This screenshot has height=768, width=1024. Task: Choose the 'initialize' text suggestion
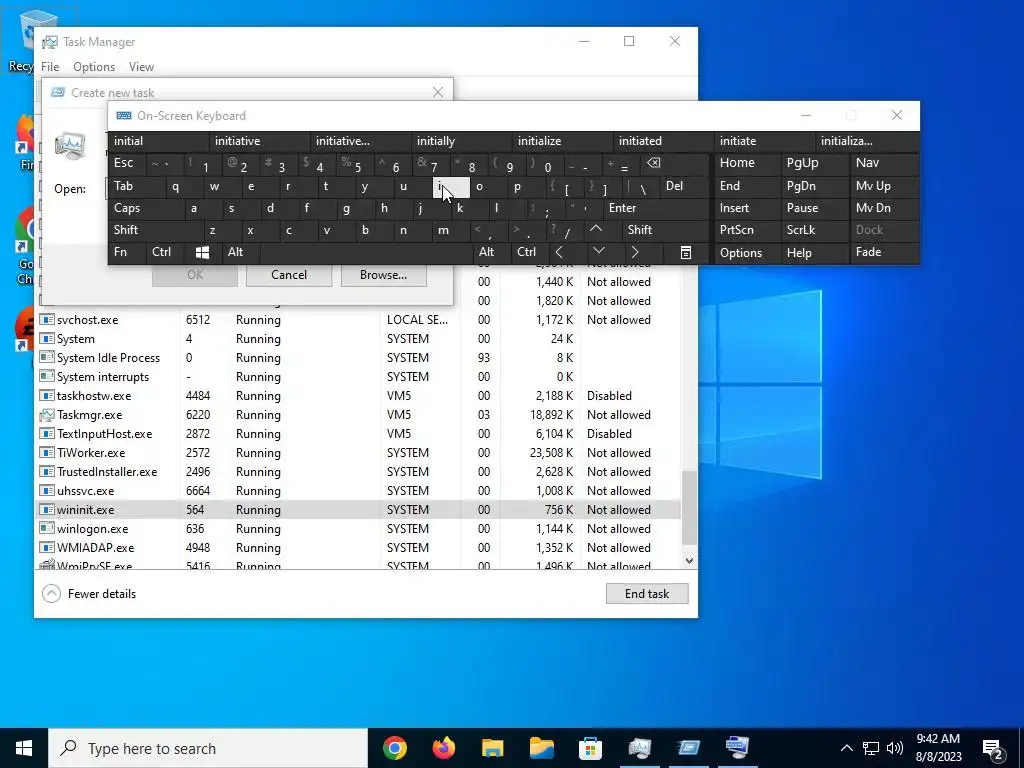(x=564, y=141)
